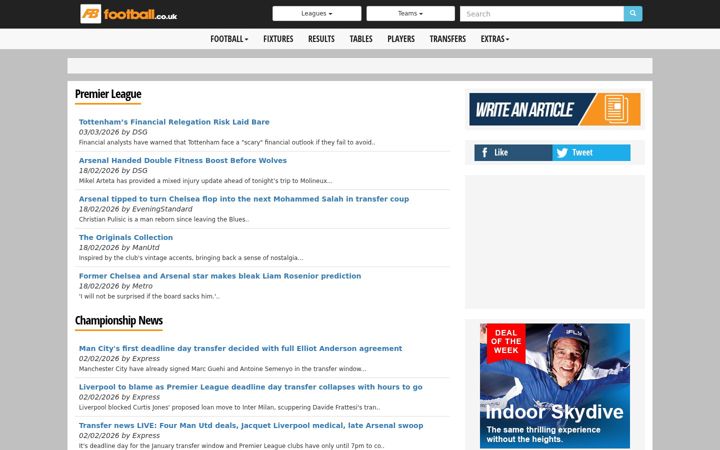This screenshot has height=450, width=720.
Task: Open the TRANSFERS menu item
Action: 448,39
